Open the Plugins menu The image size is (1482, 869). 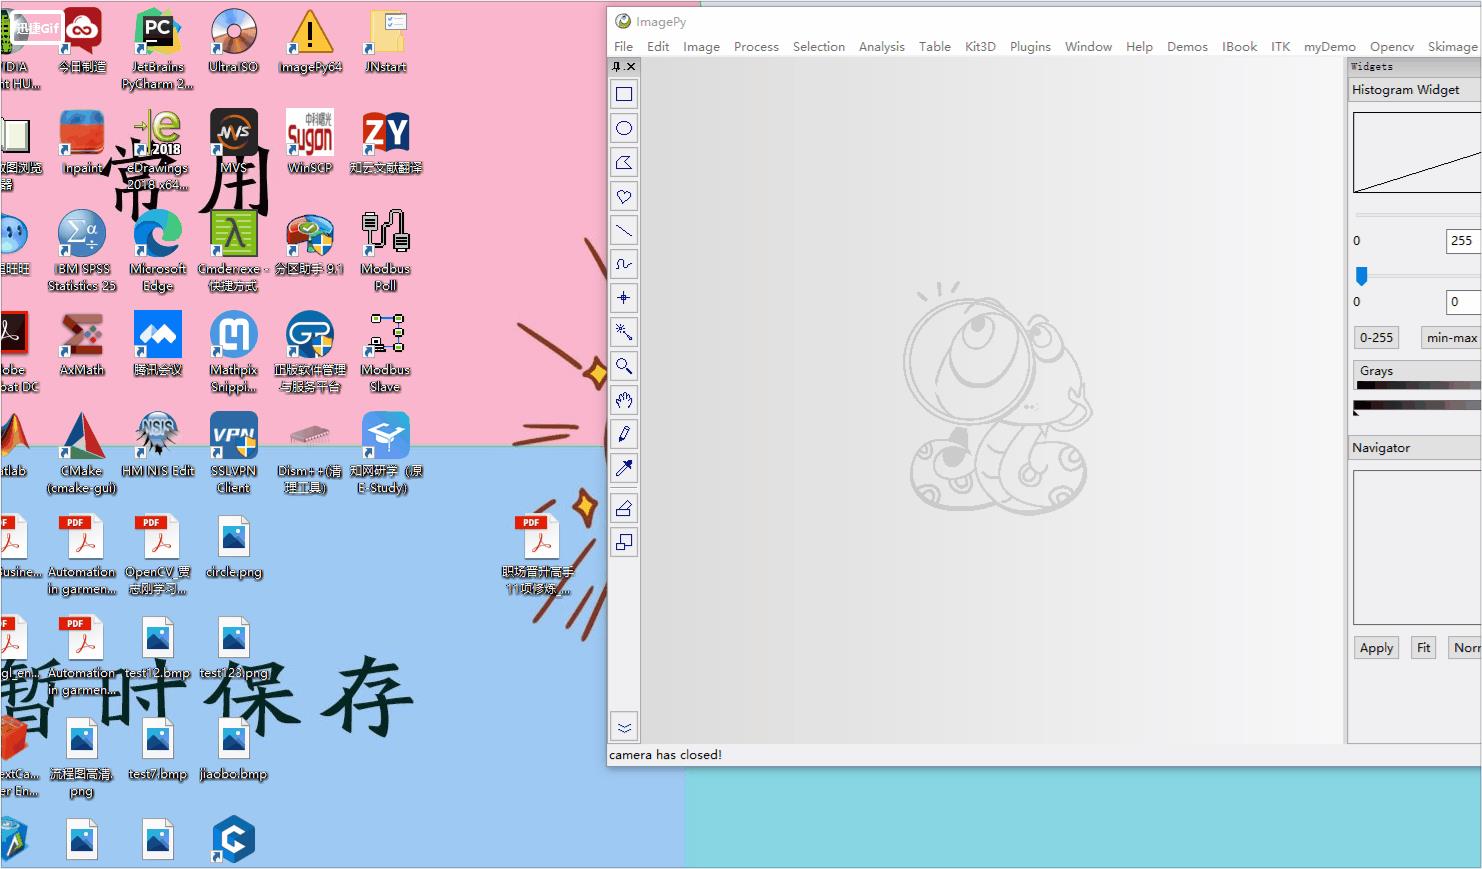pyautogui.click(x=1030, y=46)
